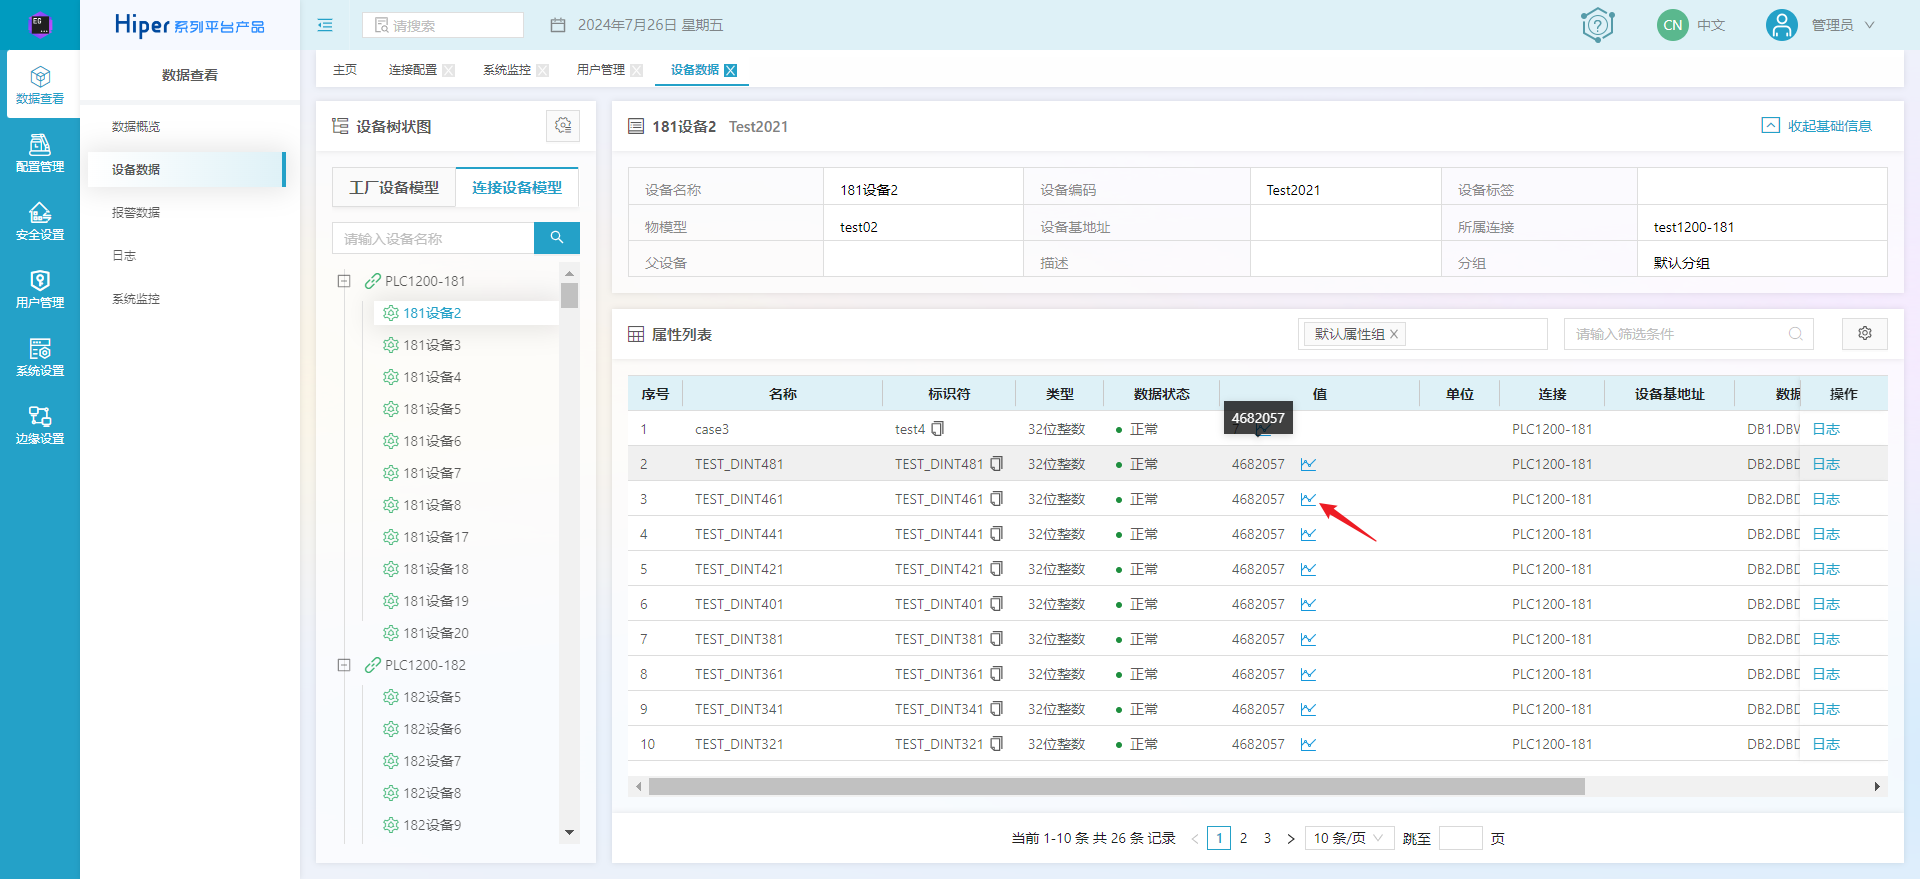Switch to the 连接配置 tab

[413, 70]
